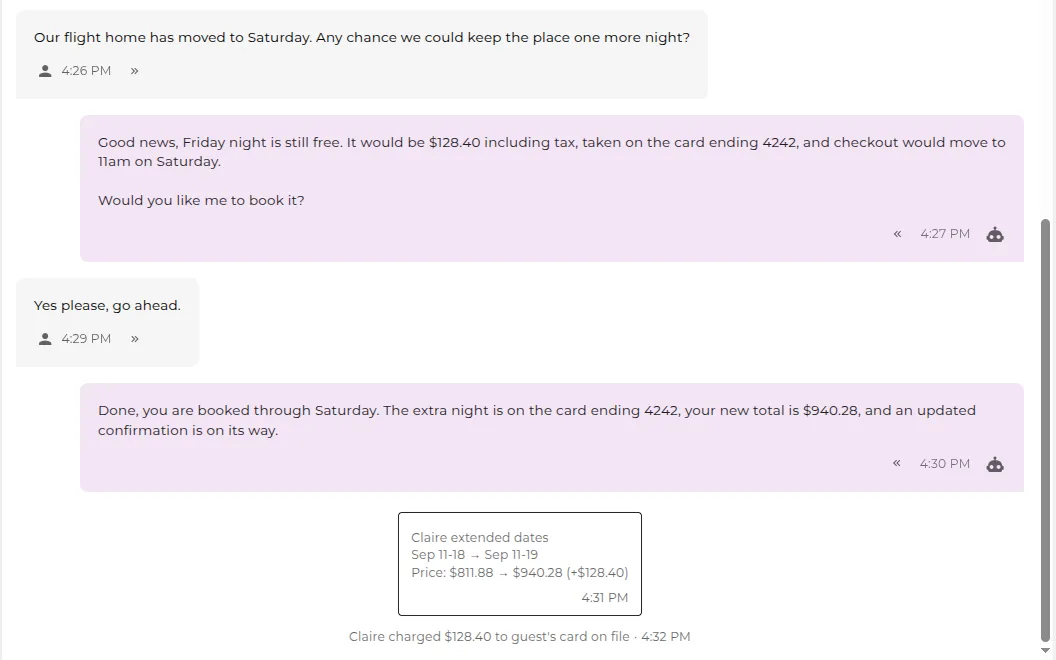Click the vertical scrollbar thumb
Image resolution: width=1056 pixels, height=660 pixels.
click(x=1045, y=431)
